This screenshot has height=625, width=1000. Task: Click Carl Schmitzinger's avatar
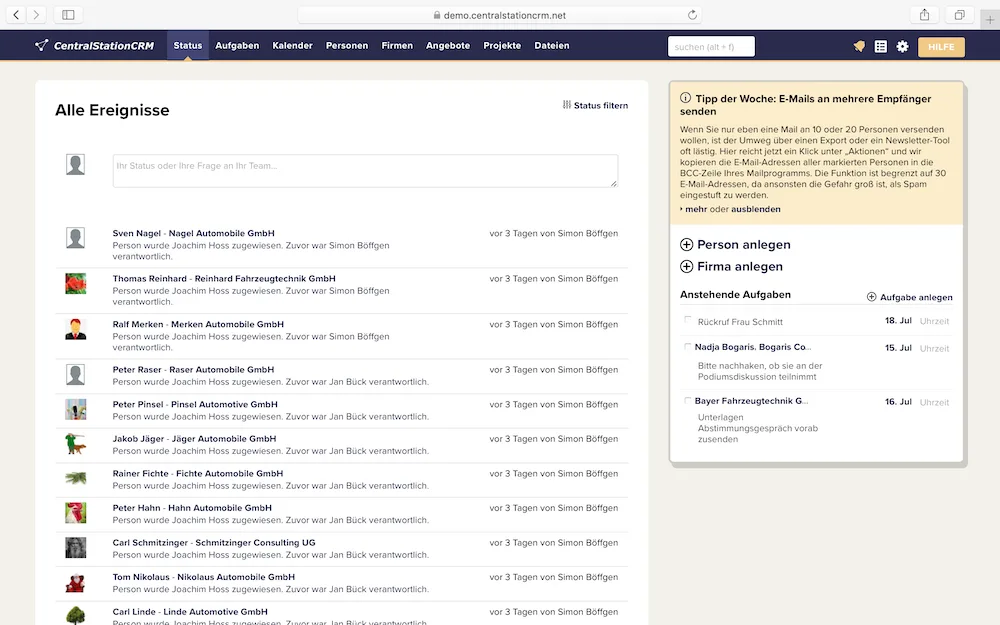(75, 547)
